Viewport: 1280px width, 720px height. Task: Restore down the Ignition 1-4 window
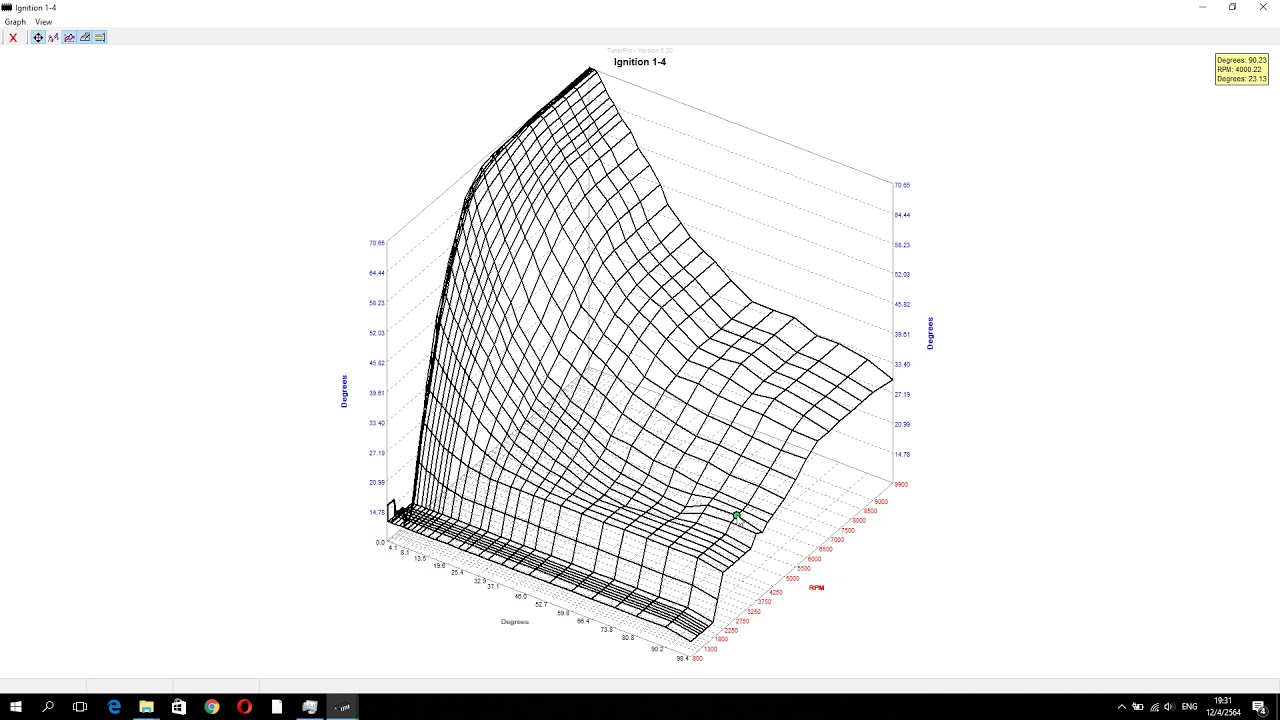[x=1232, y=7]
